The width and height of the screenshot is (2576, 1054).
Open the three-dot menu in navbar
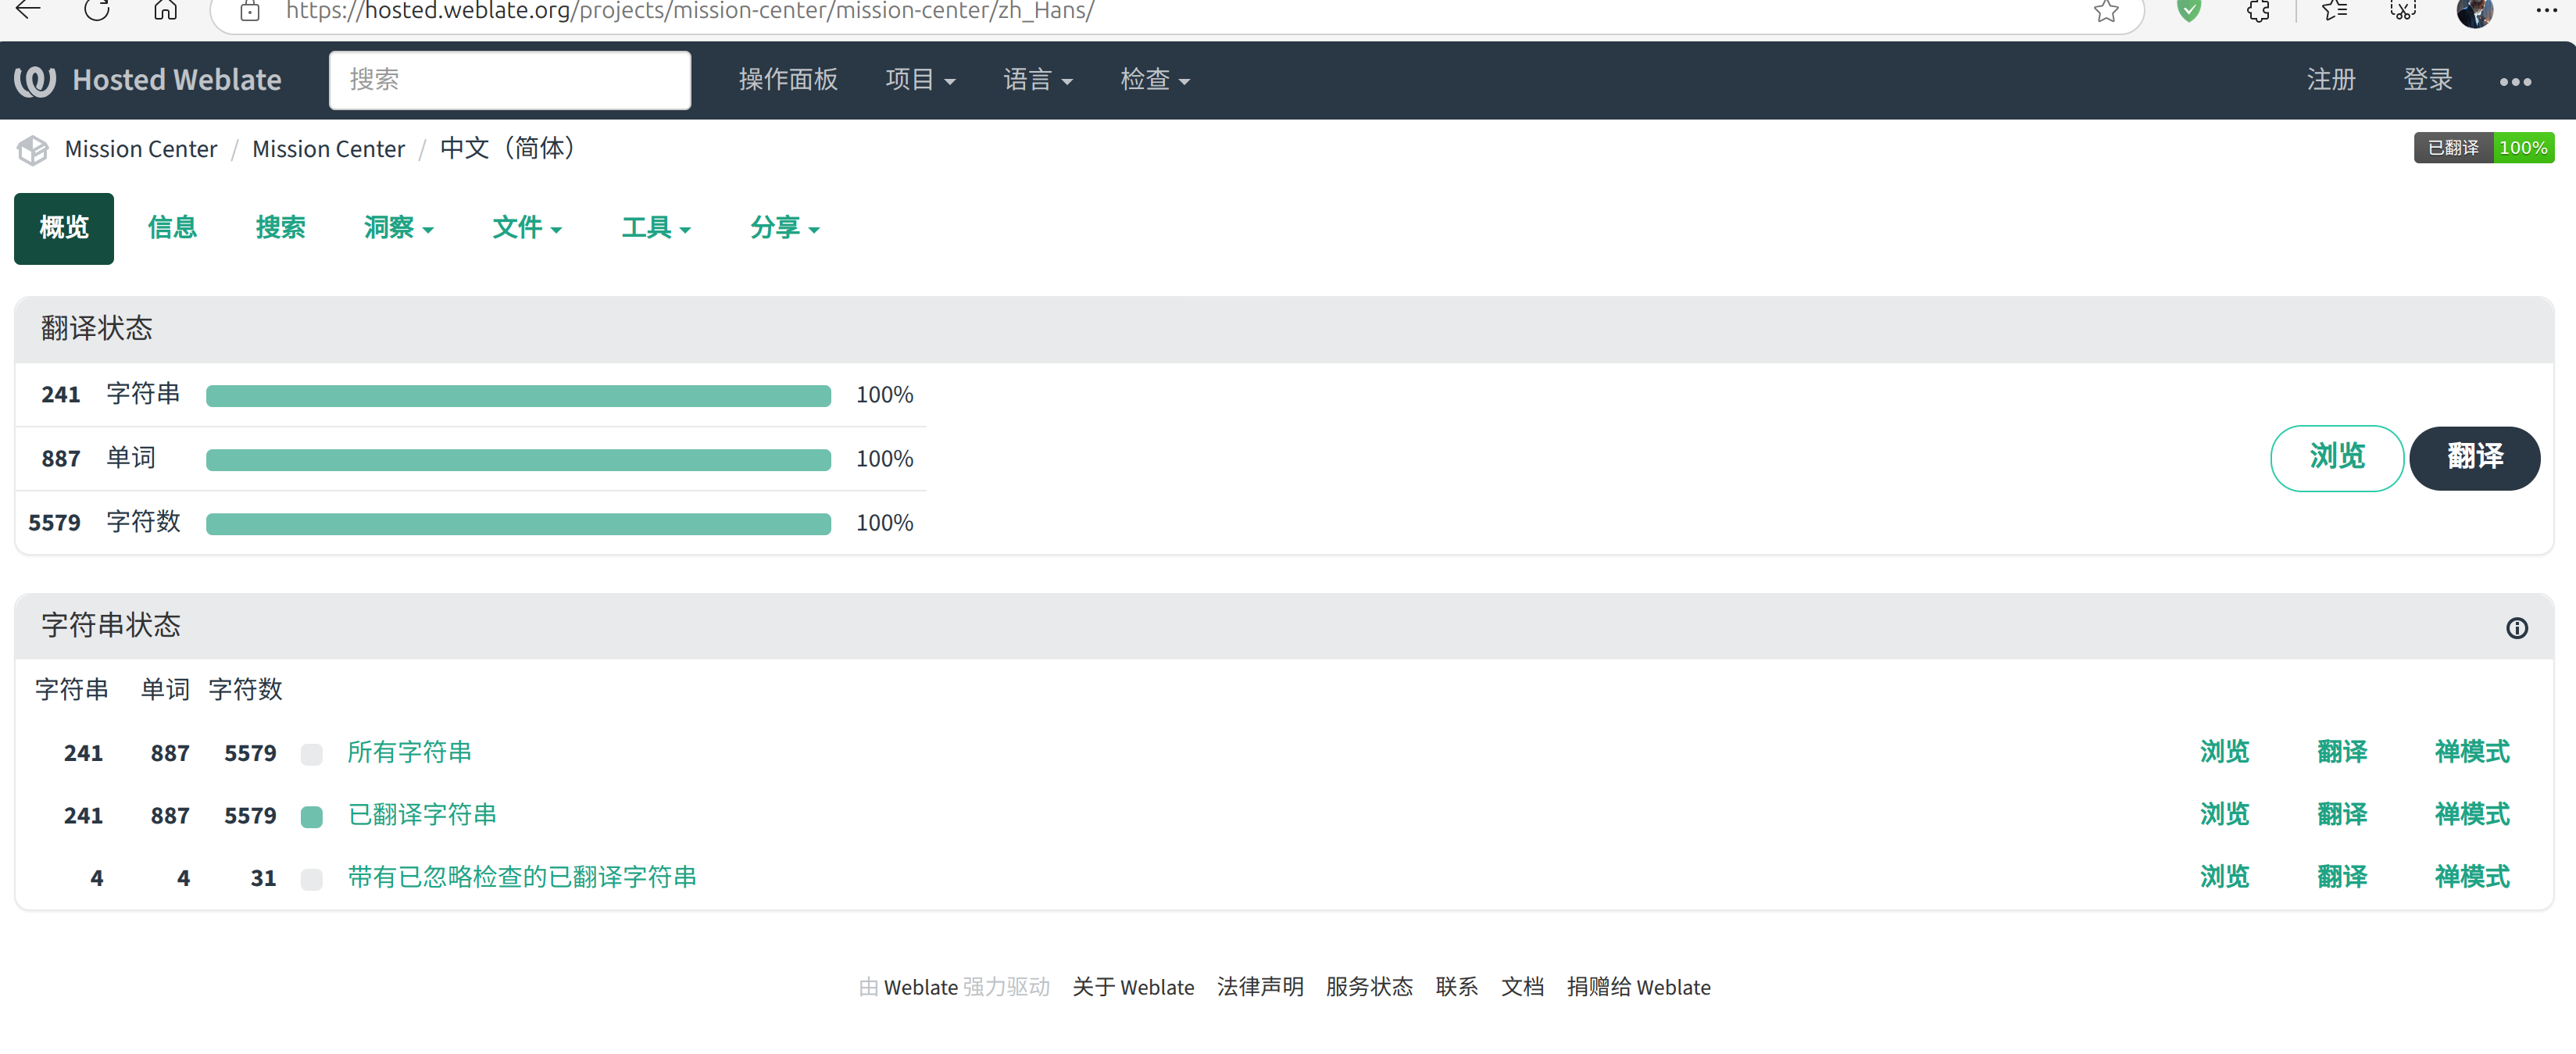2515,81
